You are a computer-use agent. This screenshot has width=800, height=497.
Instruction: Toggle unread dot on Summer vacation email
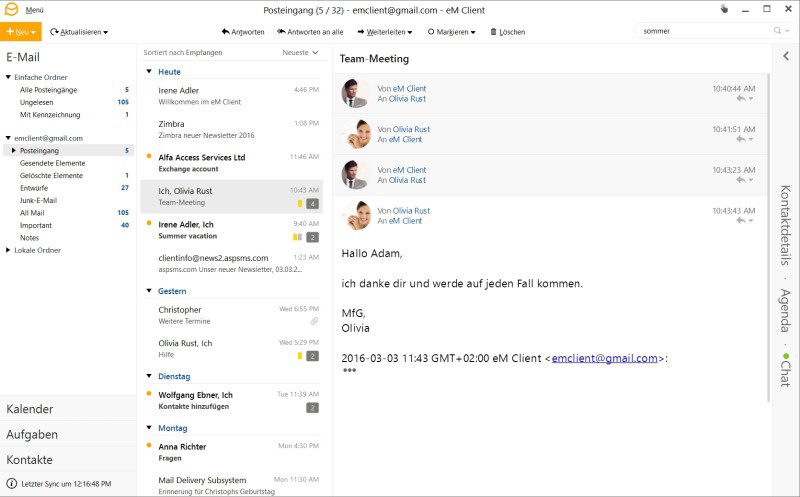pos(149,223)
